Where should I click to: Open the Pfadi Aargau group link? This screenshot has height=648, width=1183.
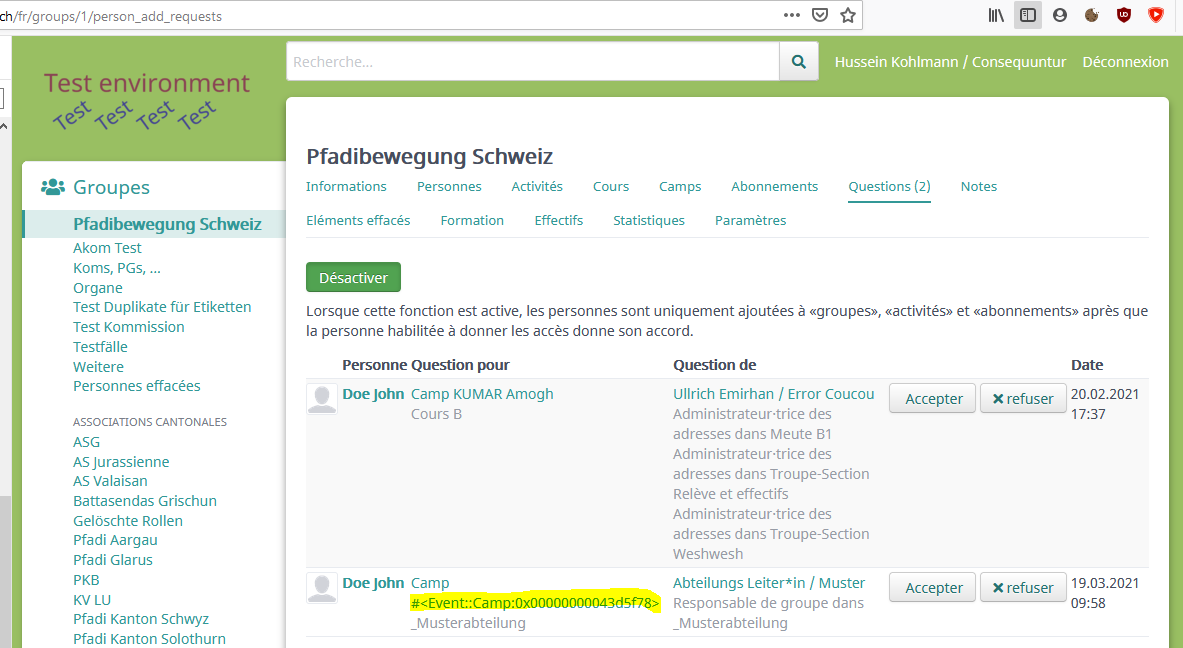[x=115, y=539]
